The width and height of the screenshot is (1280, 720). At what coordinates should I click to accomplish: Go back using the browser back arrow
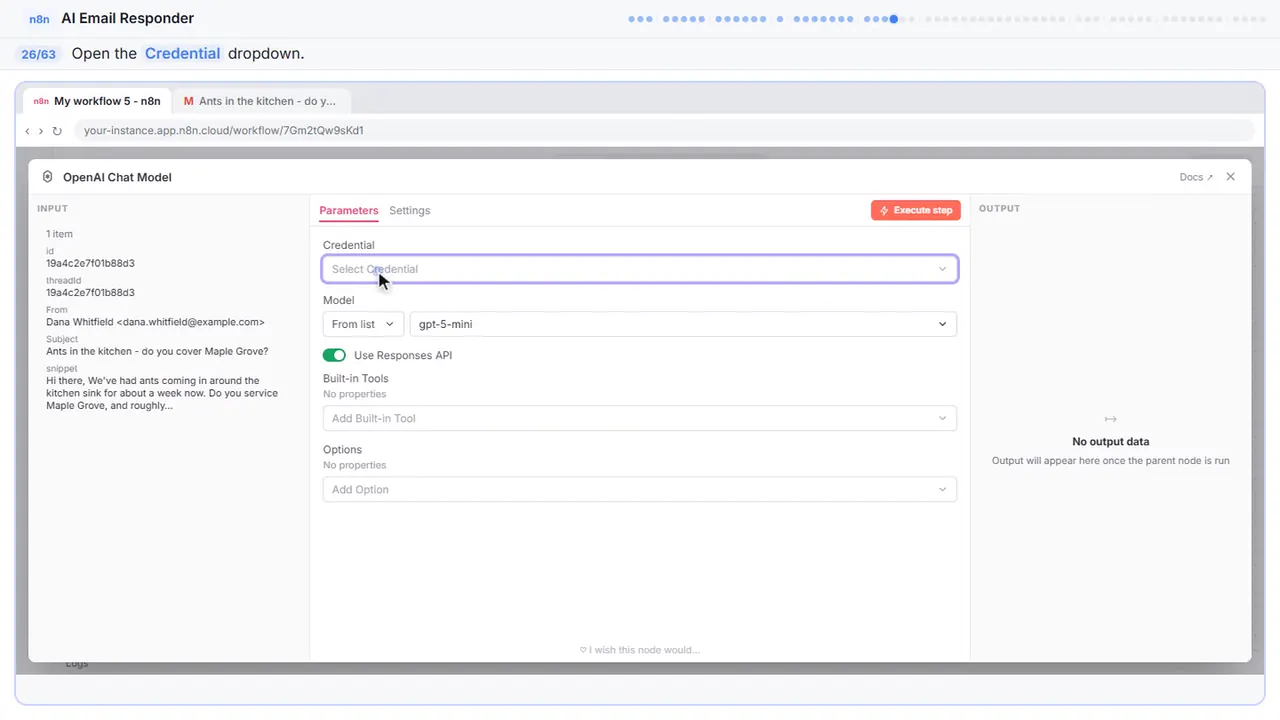pyautogui.click(x=27, y=131)
